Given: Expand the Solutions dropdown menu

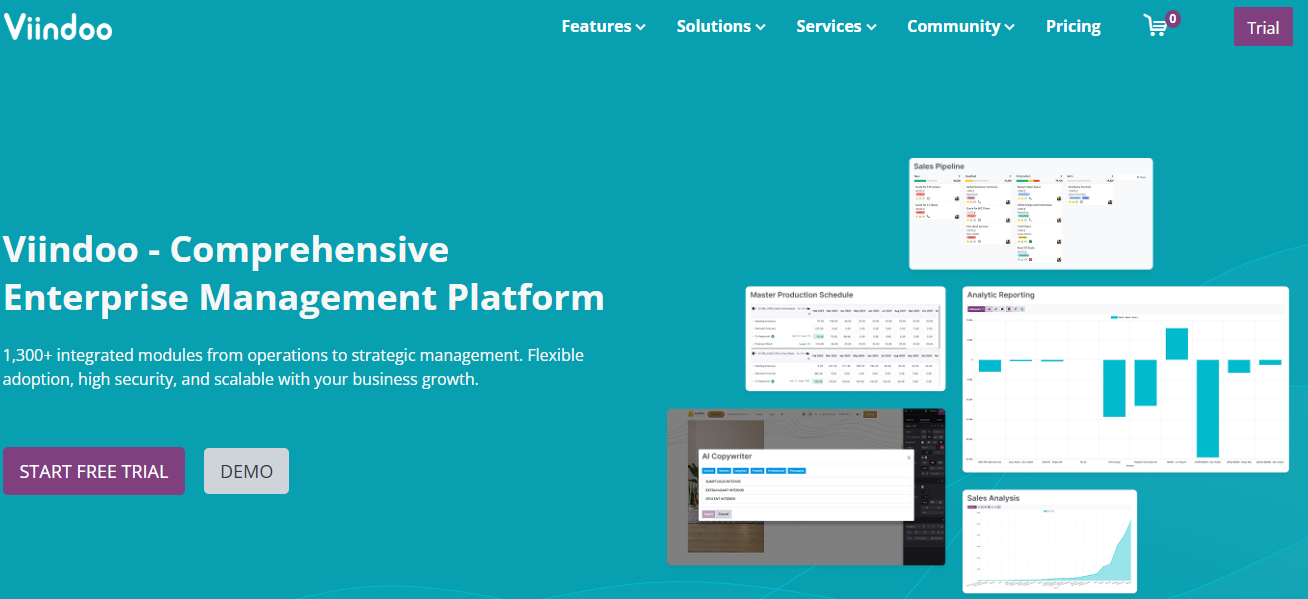Looking at the screenshot, I should tap(721, 27).
